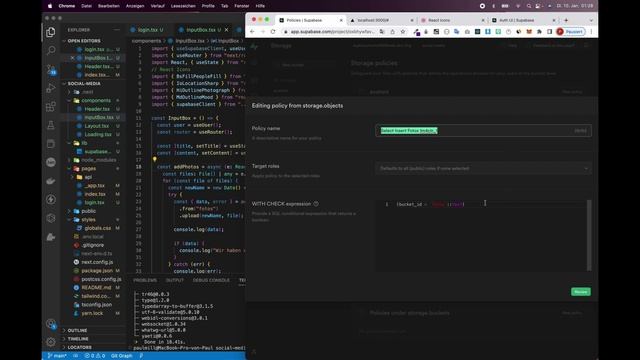This screenshot has width=640, height=360.
Task: Collapse the components folder
Action: point(96,100)
